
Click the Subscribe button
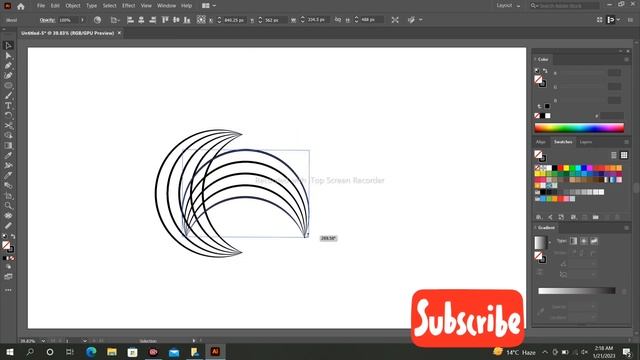[468, 318]
